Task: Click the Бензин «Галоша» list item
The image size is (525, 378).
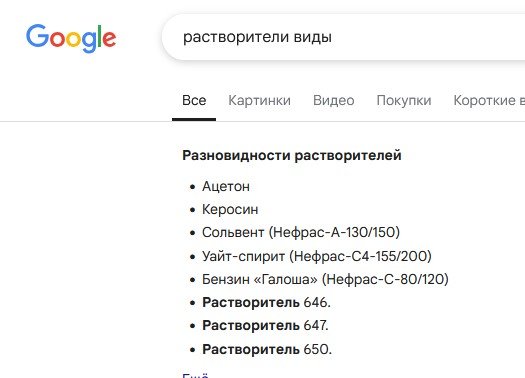Action: click(x=325, y=279)
